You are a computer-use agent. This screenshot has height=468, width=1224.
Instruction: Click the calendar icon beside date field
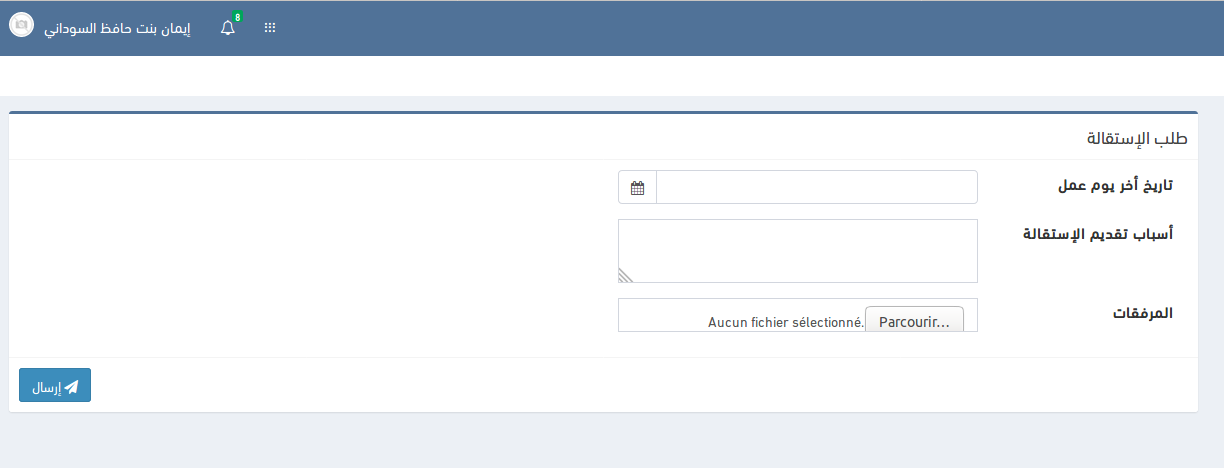coord(637,187)
